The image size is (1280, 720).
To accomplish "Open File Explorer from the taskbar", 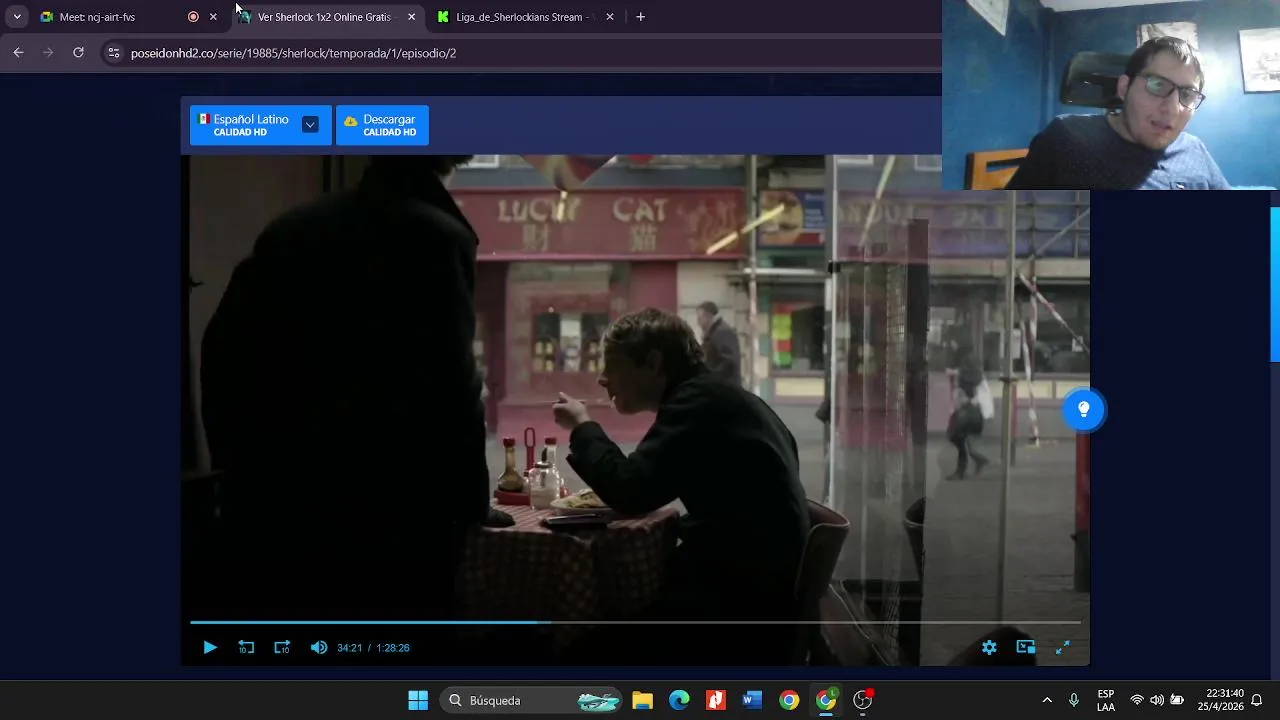I will point(642,700).
